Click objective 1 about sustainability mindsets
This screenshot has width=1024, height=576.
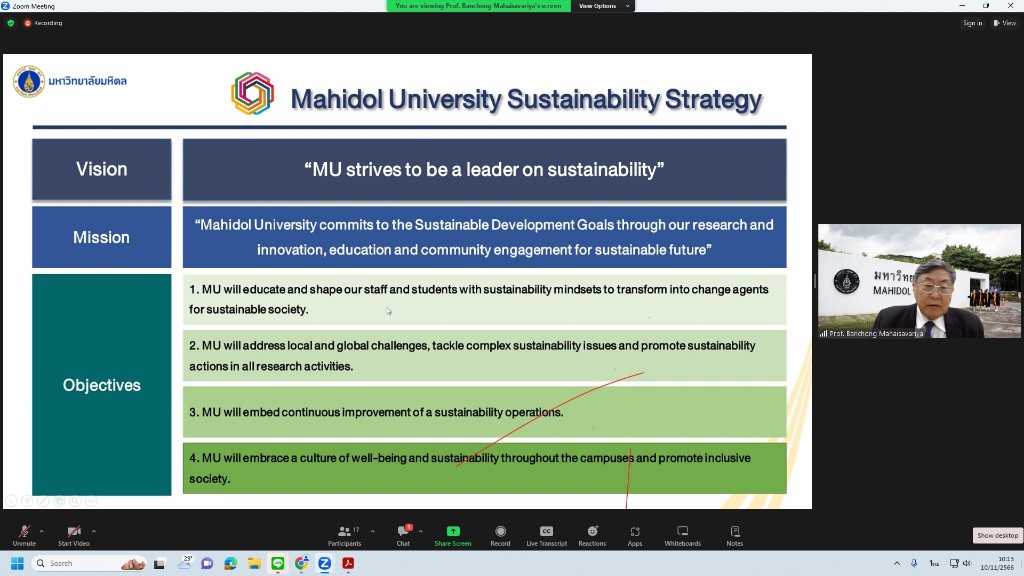point(485,299)
